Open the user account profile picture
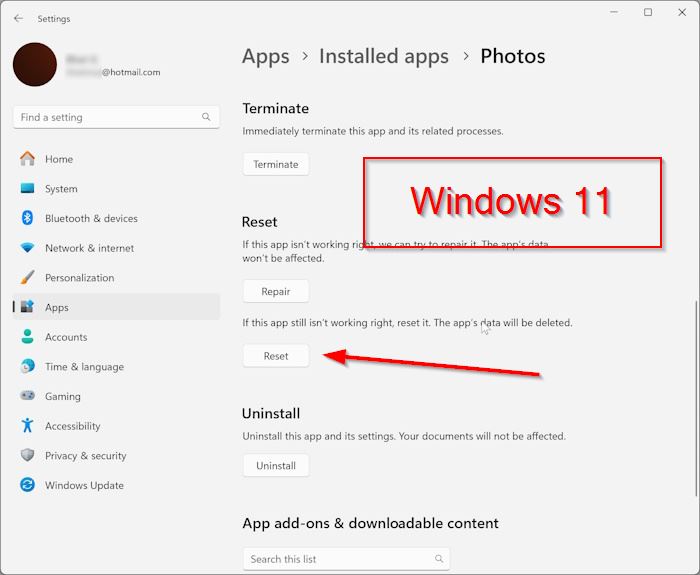 click(35, 64)
